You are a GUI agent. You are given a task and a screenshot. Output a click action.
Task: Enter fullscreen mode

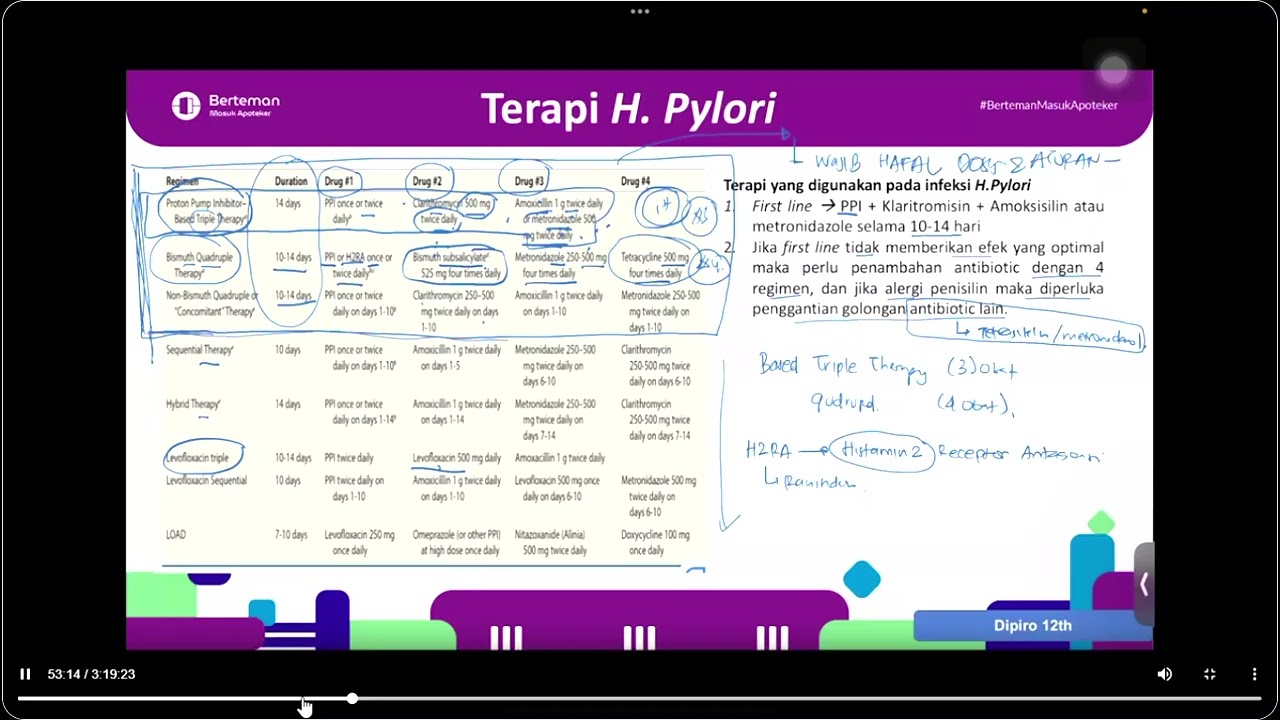point(1209,674)
